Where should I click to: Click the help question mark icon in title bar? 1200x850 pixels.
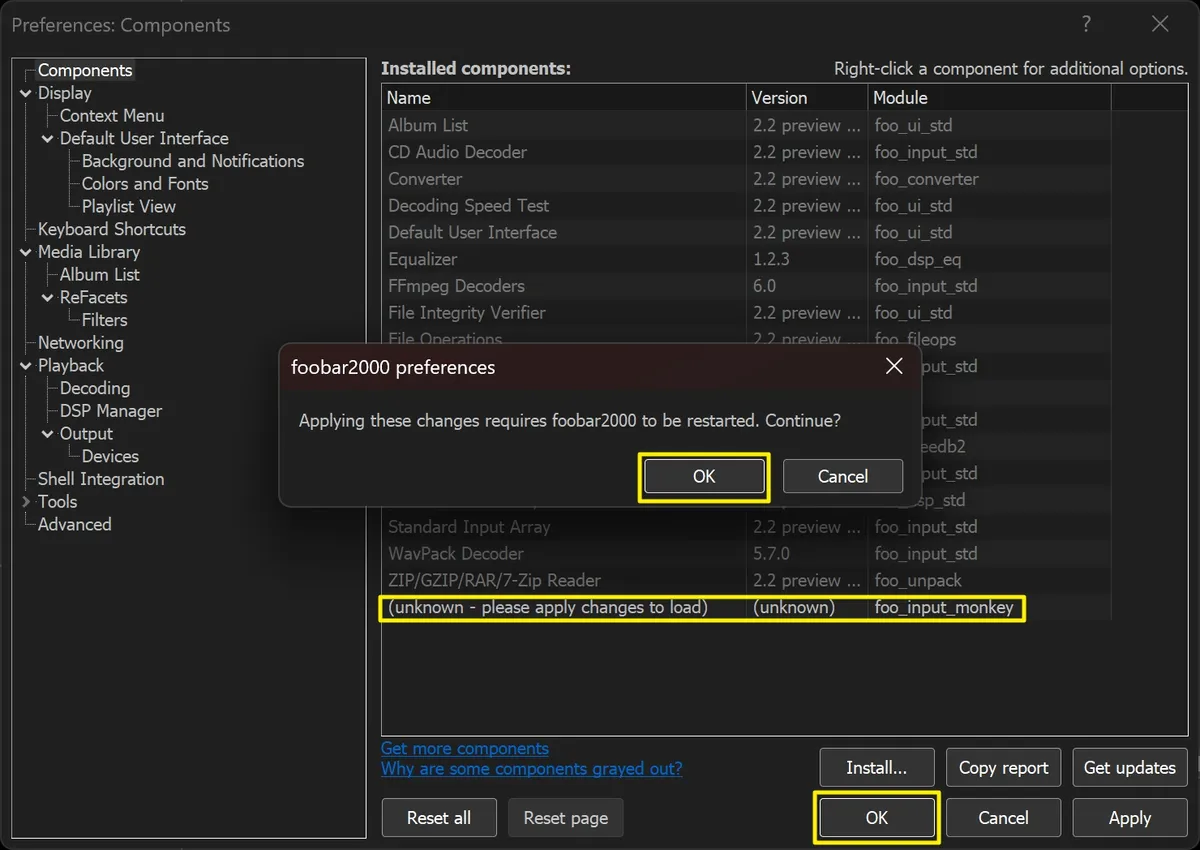coord(1086,25)
